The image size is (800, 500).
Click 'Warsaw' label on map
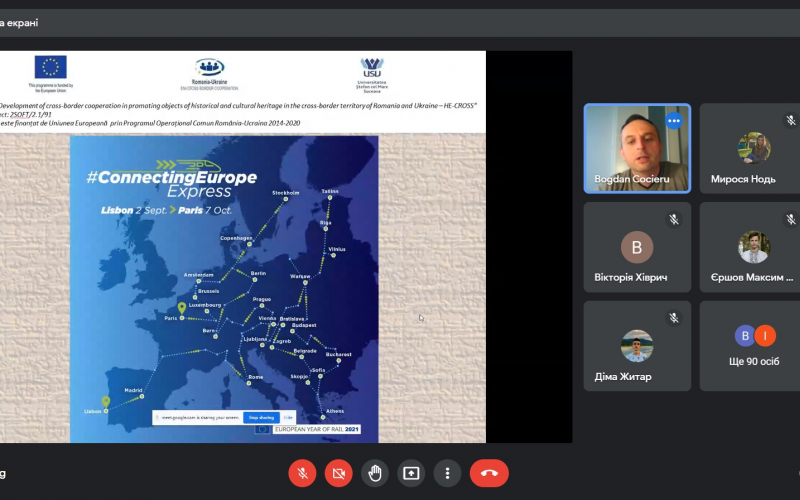(300, 276)
